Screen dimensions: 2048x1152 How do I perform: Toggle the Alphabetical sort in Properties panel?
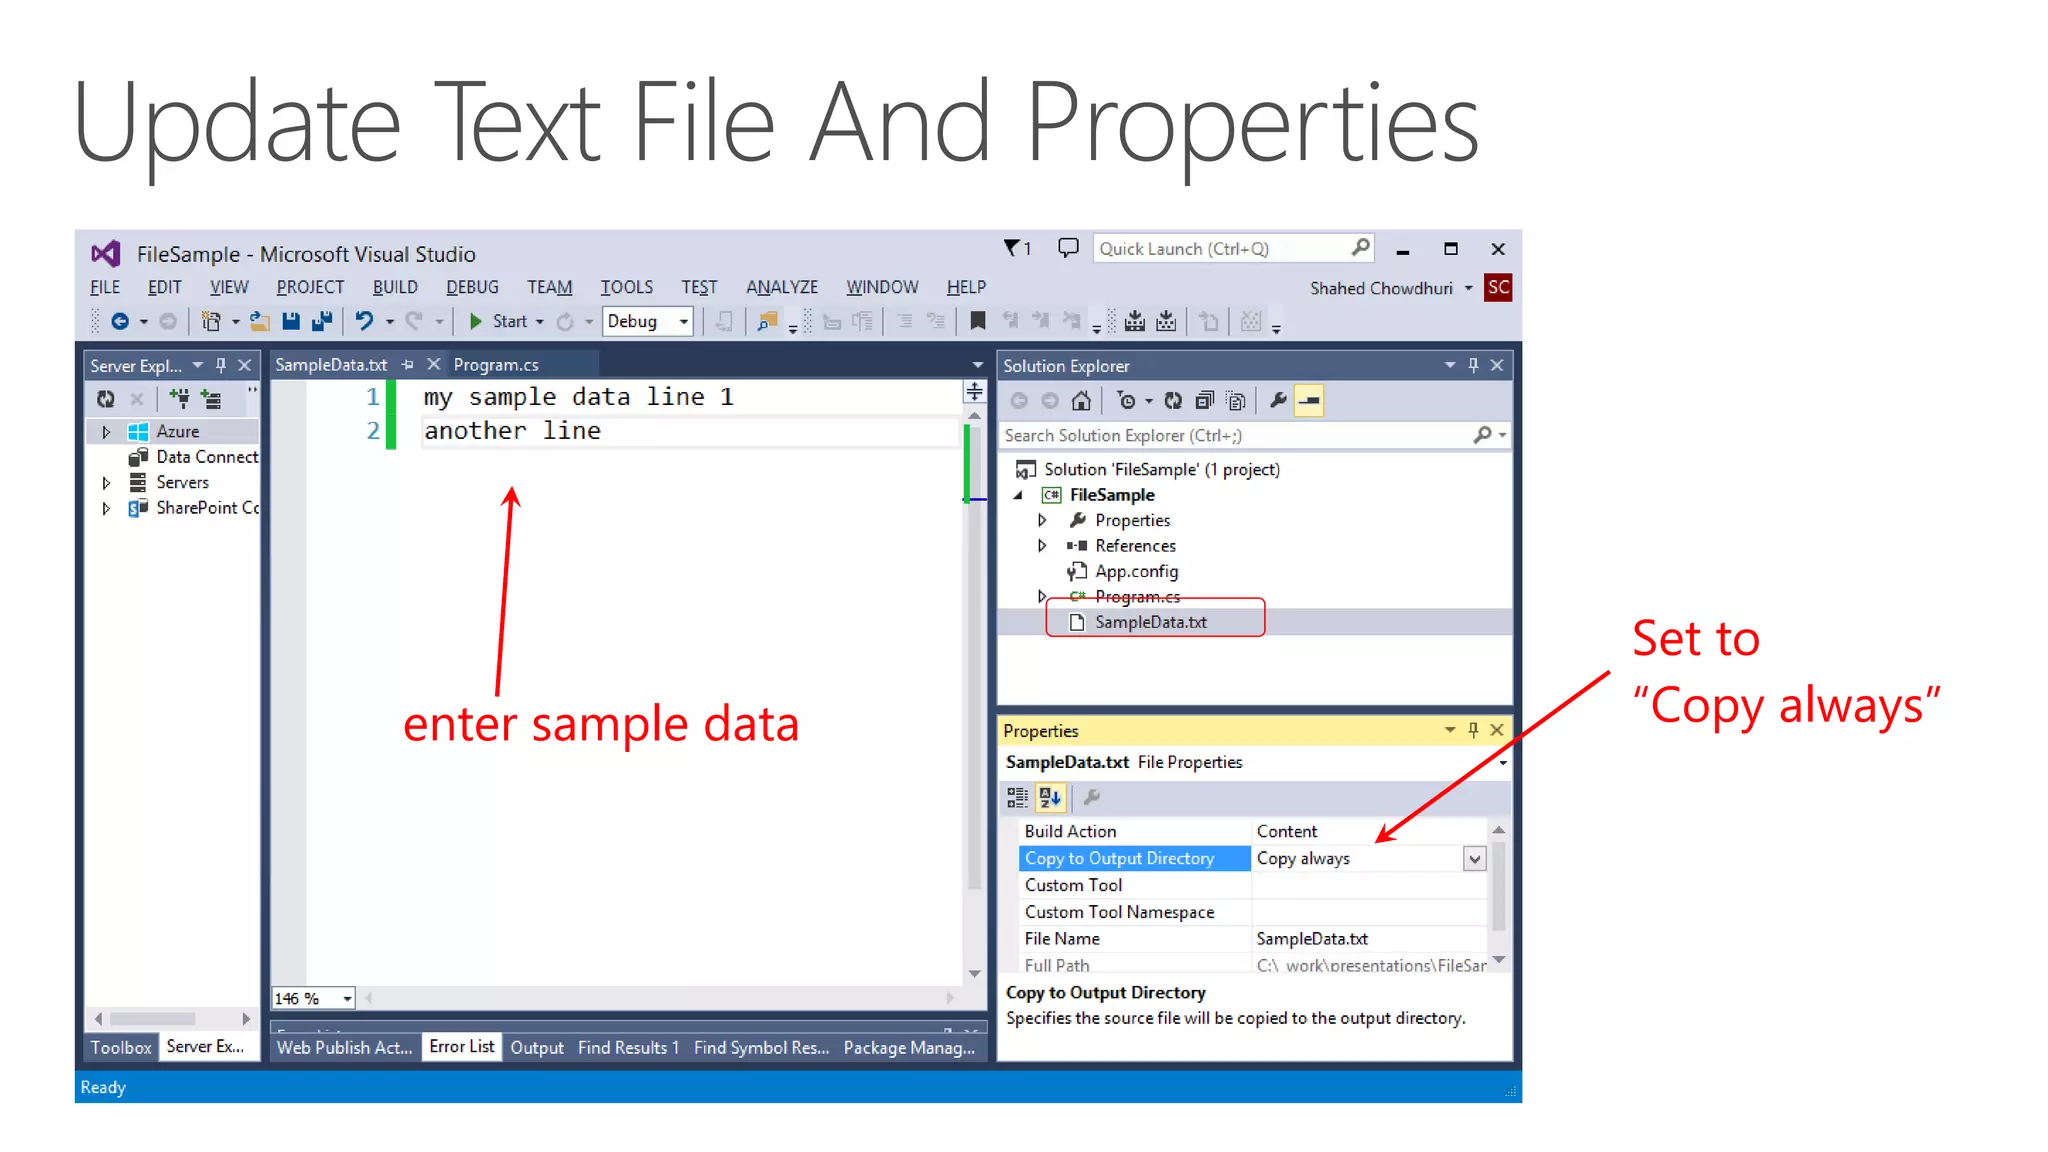(1050, 797)
